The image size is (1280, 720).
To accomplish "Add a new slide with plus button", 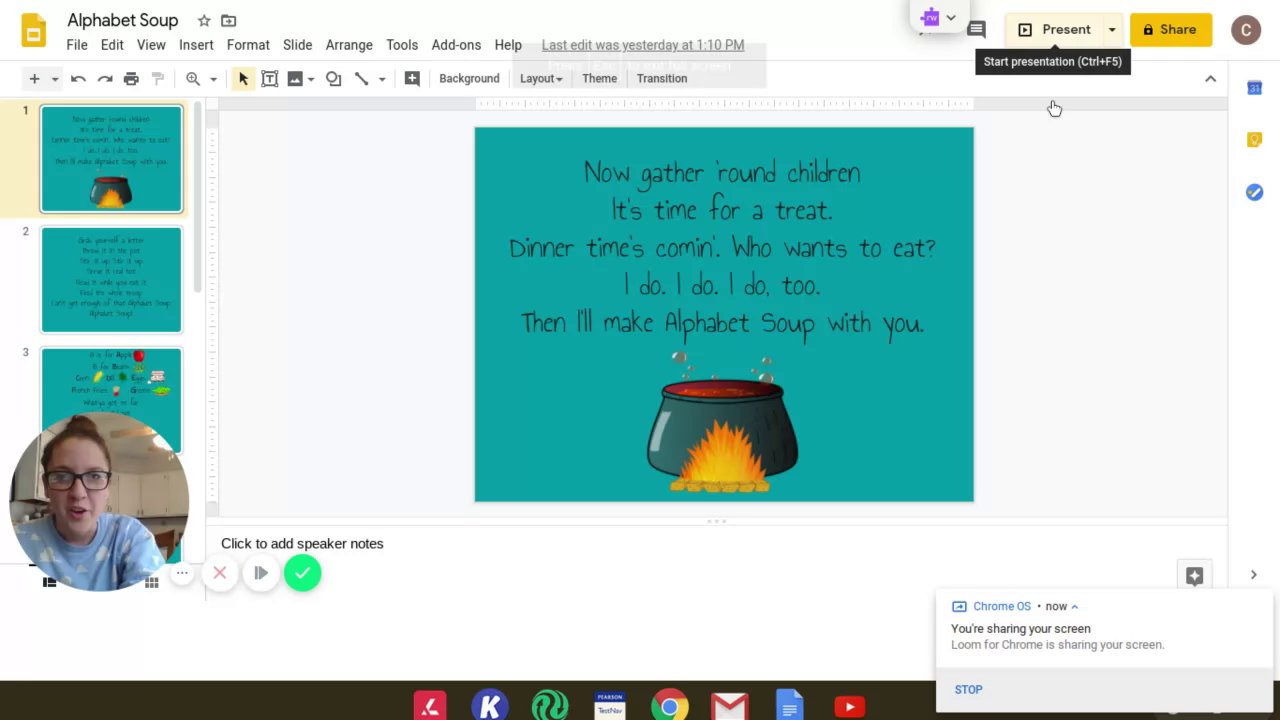I will pos(34,78).
